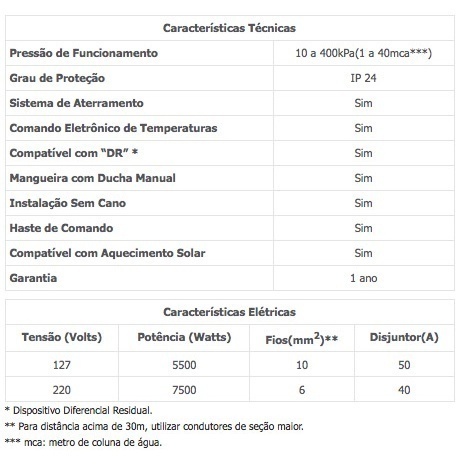
Task: Select the Sistema de Aterramento row label
Action: [x=77, y=103]
